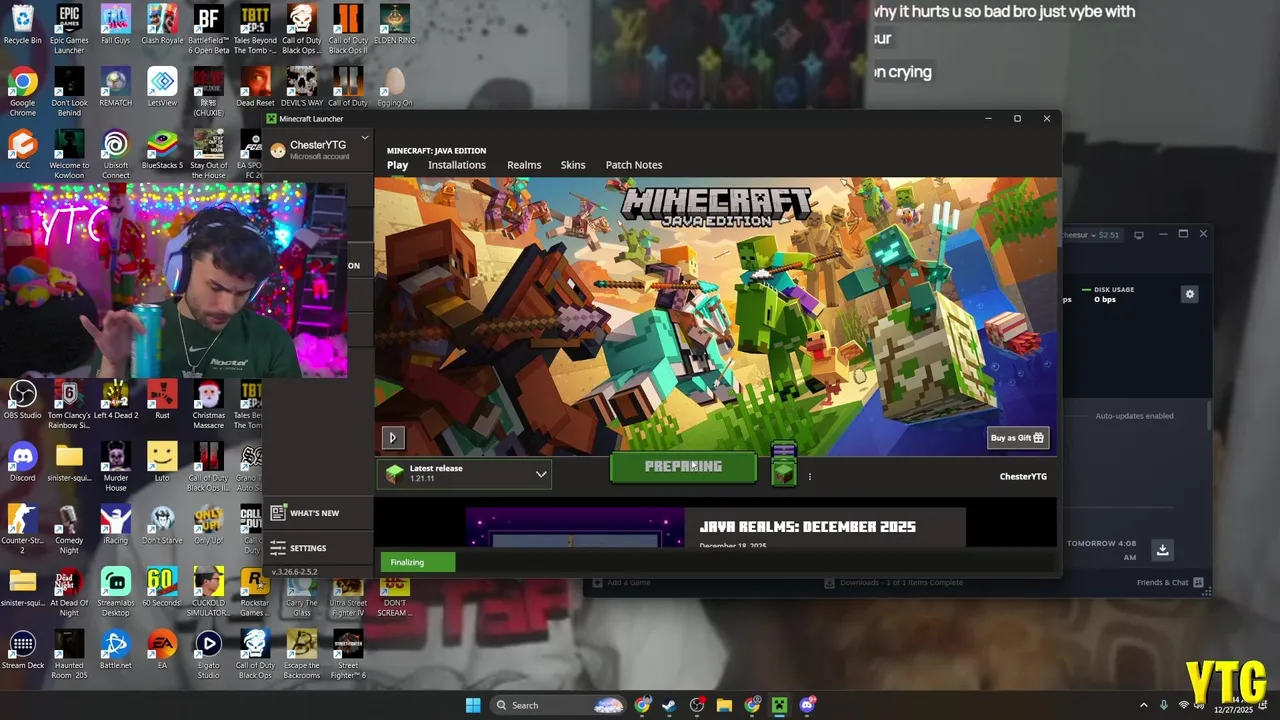Select the Left 4 Dead 2 icon
Viewport: 1280px width, 720px height.
click(115, 399)
